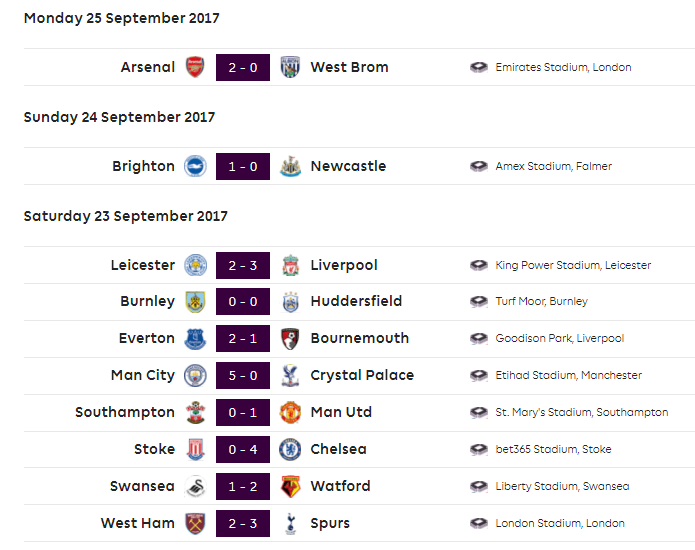This screenshot has width=695, height=550.
Task: Click the Arsenal club crest
Action: (x=195, y=67)
